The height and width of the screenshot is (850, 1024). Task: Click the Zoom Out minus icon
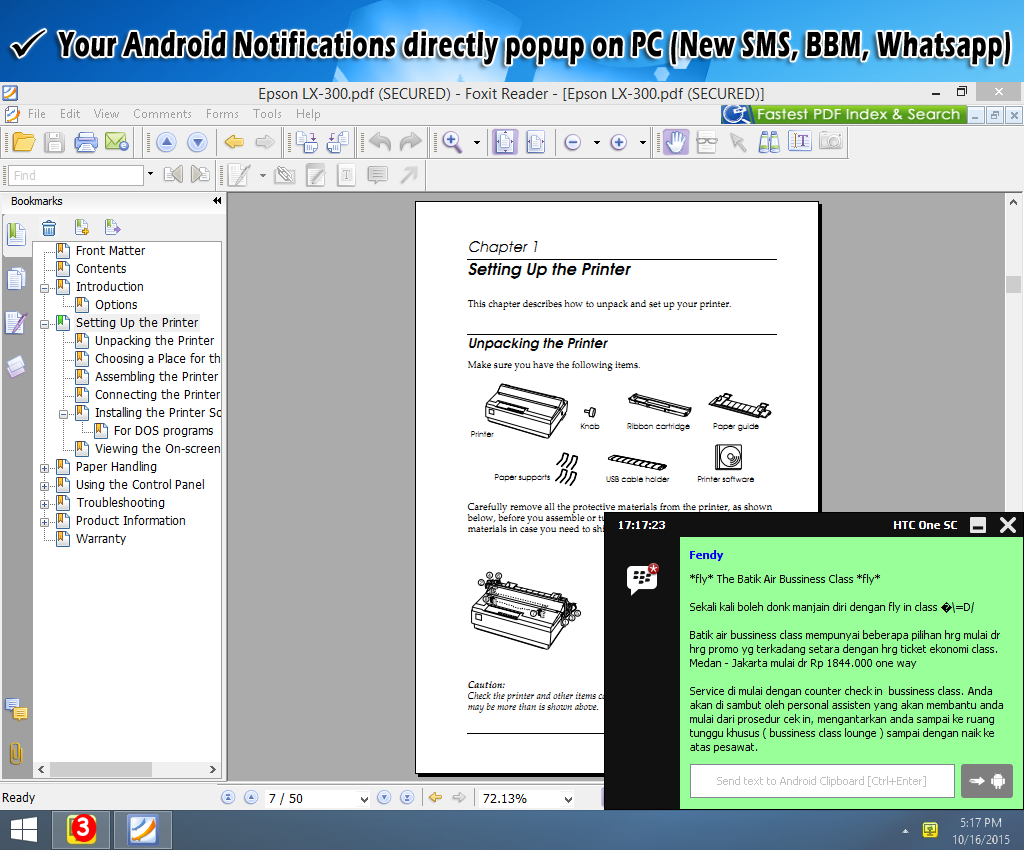(573, 143)
